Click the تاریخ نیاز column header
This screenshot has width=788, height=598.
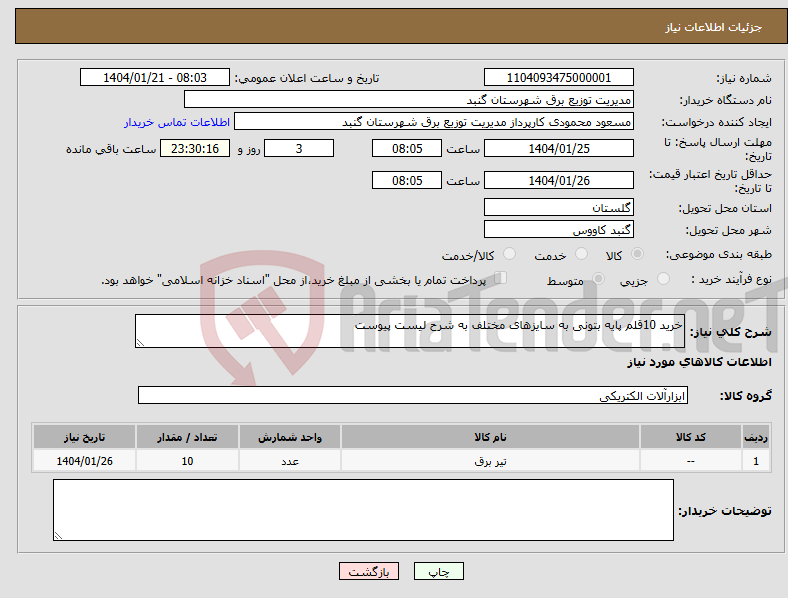84,437
